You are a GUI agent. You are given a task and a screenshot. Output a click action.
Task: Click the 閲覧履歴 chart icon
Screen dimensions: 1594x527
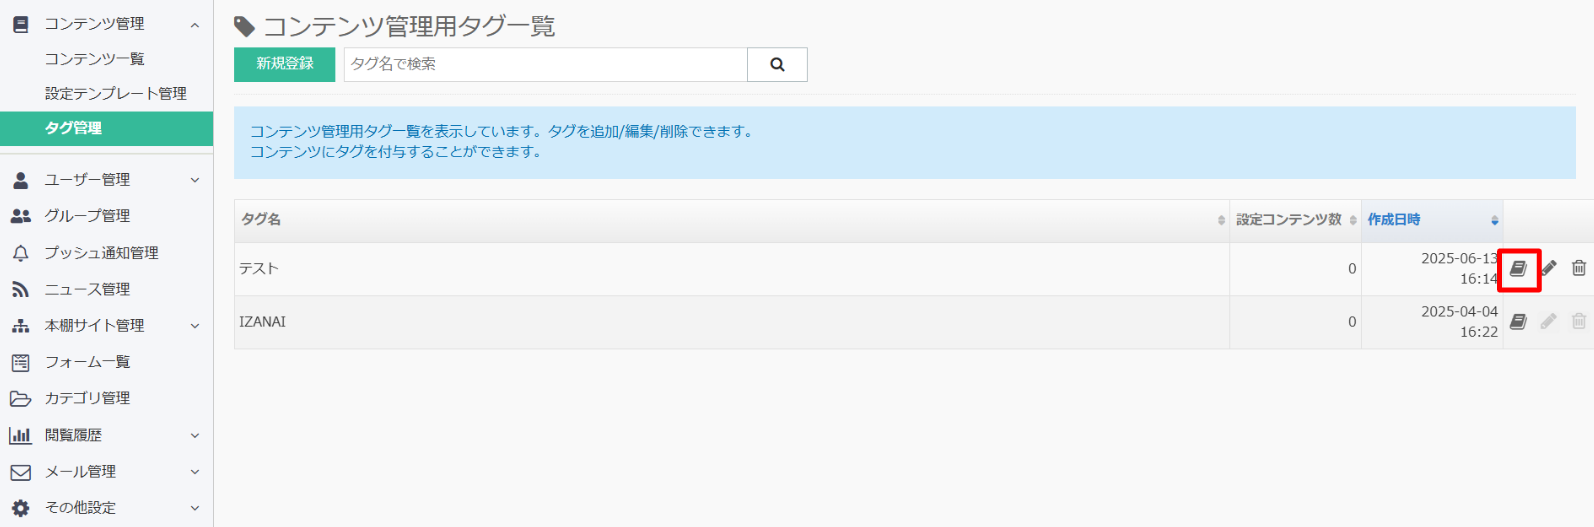(20, 435)
